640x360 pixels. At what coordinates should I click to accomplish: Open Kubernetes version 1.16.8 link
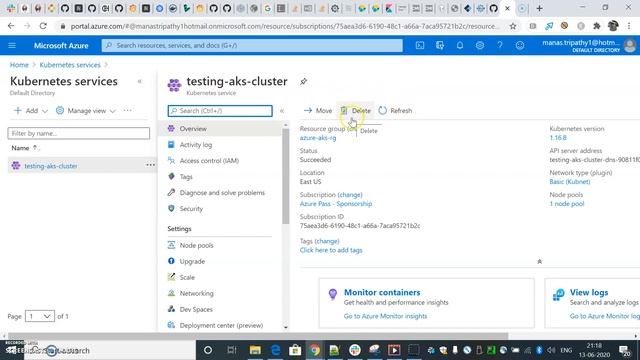pyautogui.click(x=558, y=138)
